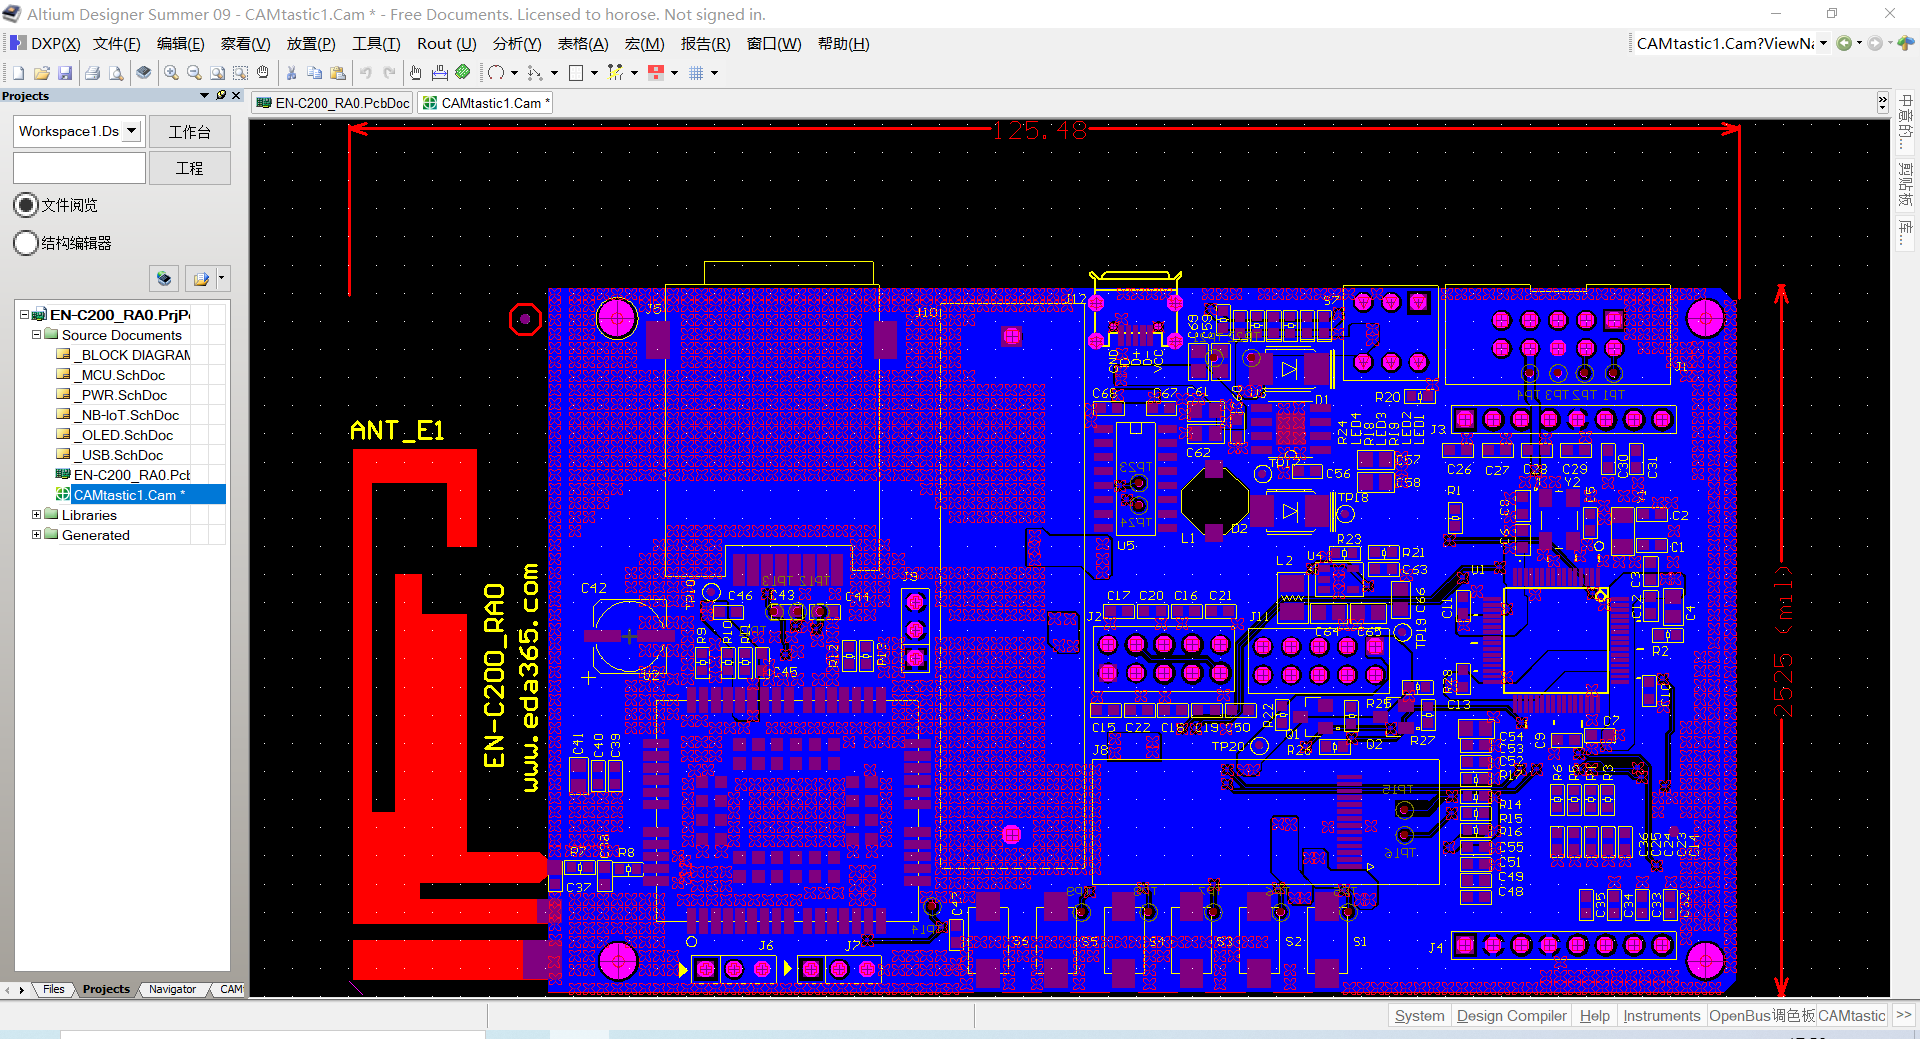Click the hand icon next to the redo arrow
The image size is (1920, 1039).
416,73
